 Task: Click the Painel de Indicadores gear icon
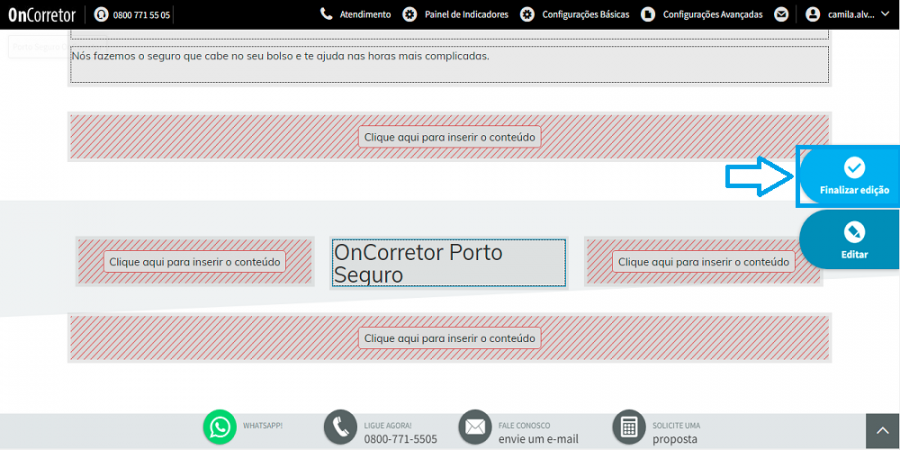click(410, 14)
